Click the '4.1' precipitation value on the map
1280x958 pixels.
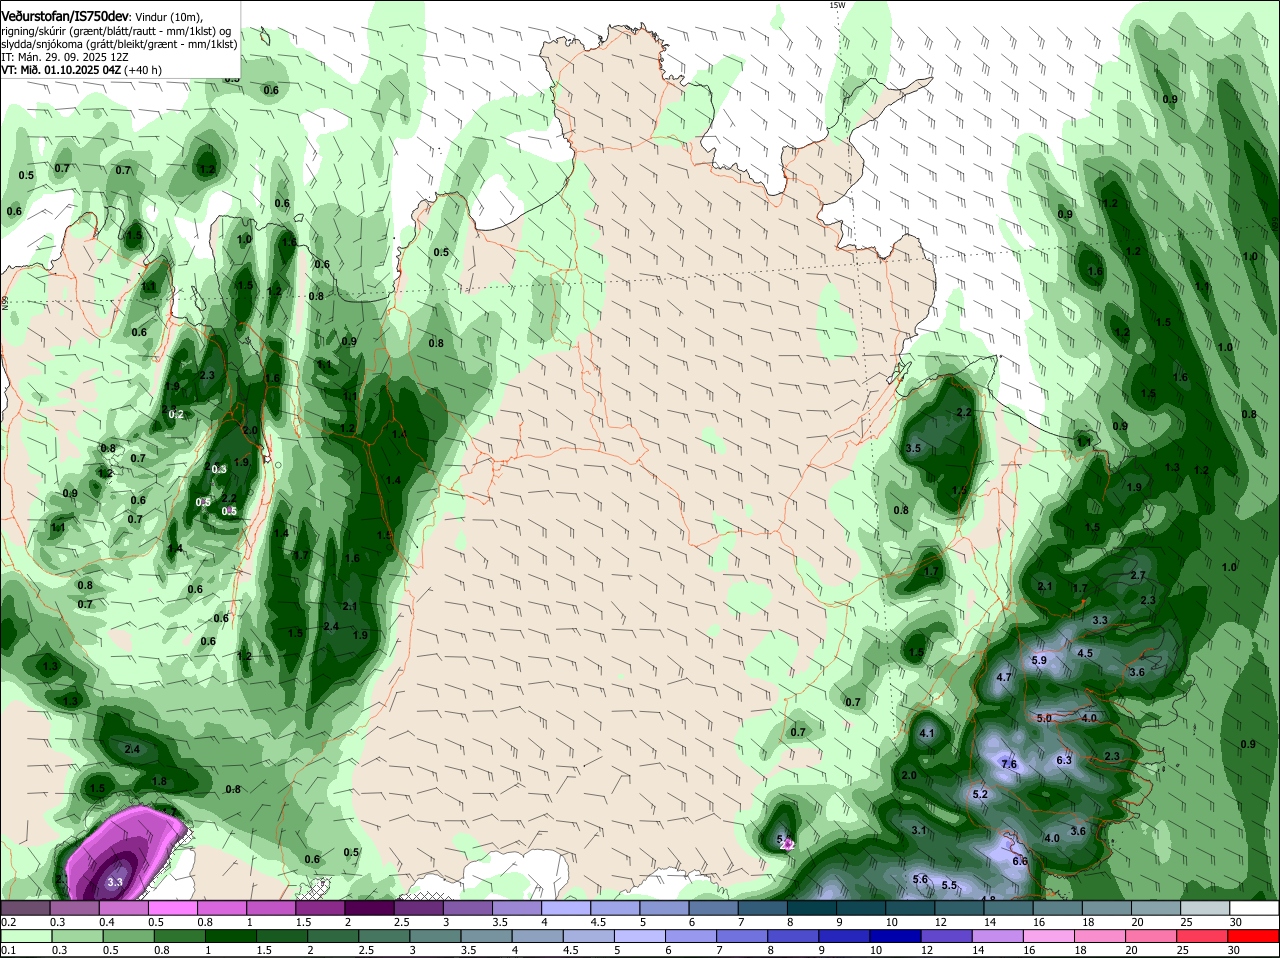point(926,733)
